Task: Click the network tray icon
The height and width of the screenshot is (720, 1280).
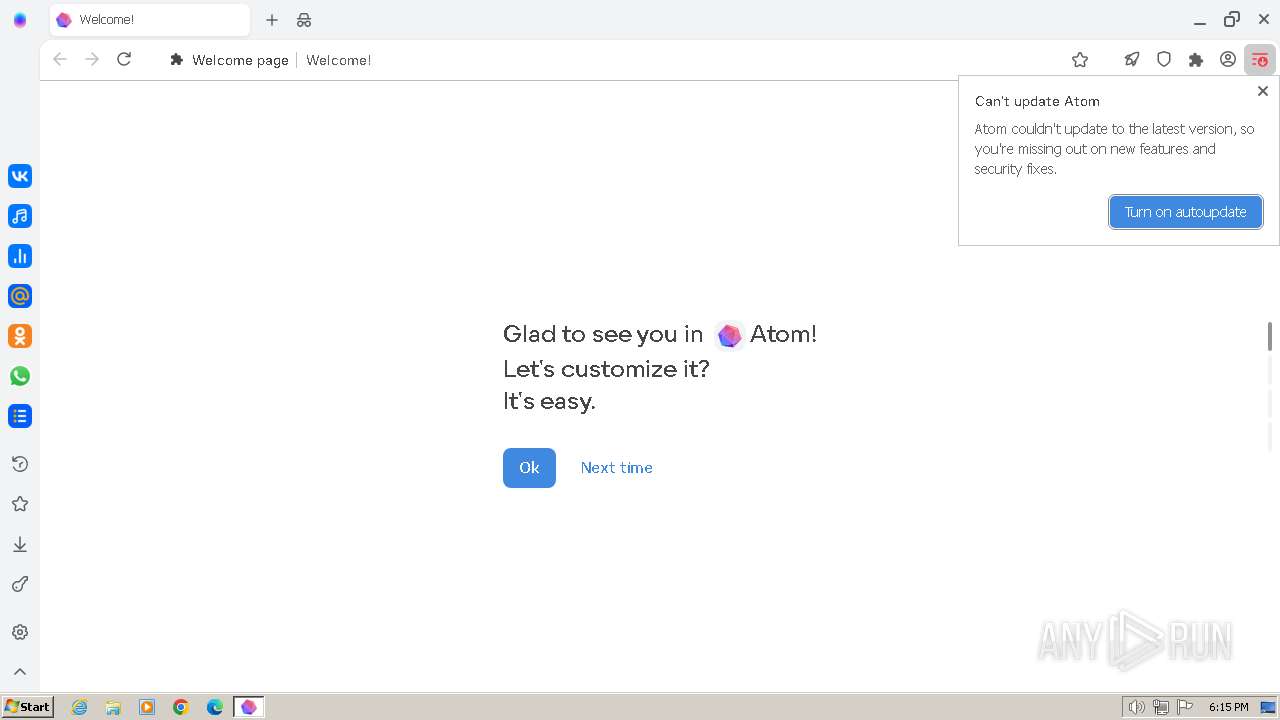Action: (1161, 707)
